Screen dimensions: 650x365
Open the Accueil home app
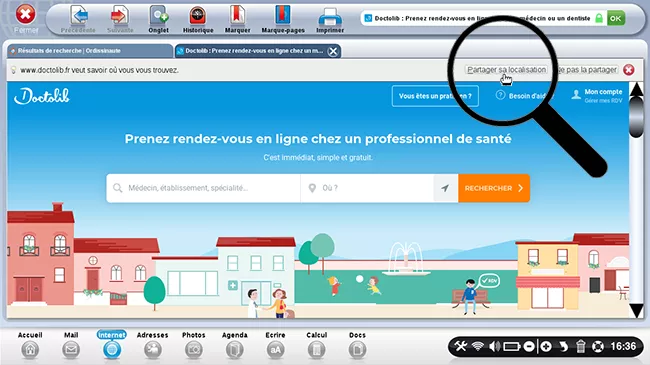pos(30,345)
